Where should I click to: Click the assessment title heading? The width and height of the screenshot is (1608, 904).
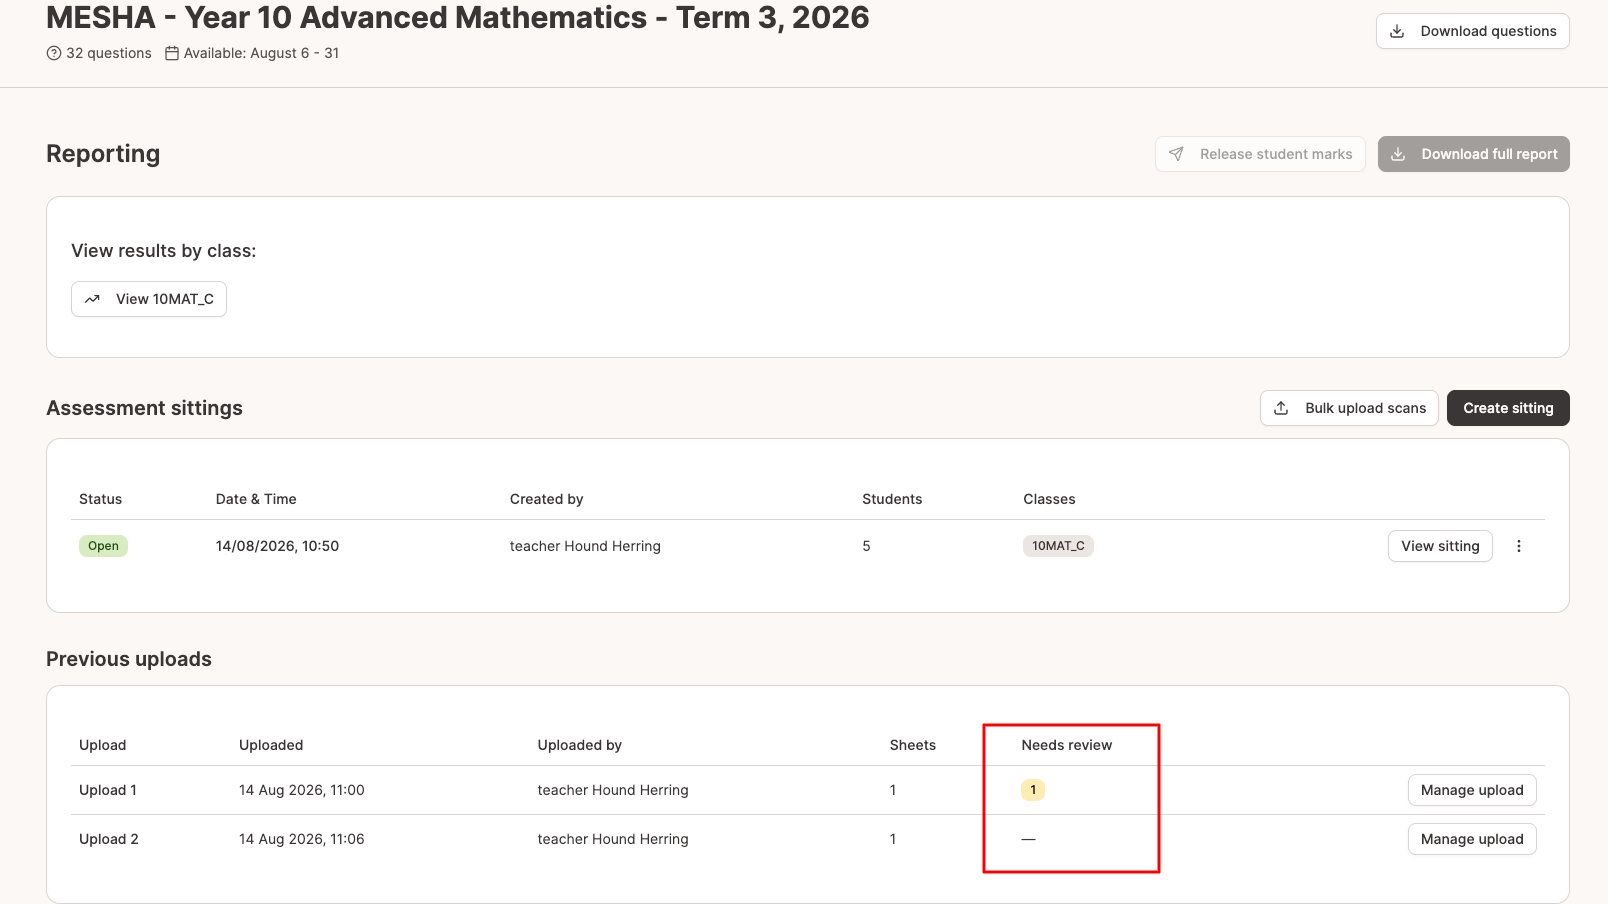[458, 17]
